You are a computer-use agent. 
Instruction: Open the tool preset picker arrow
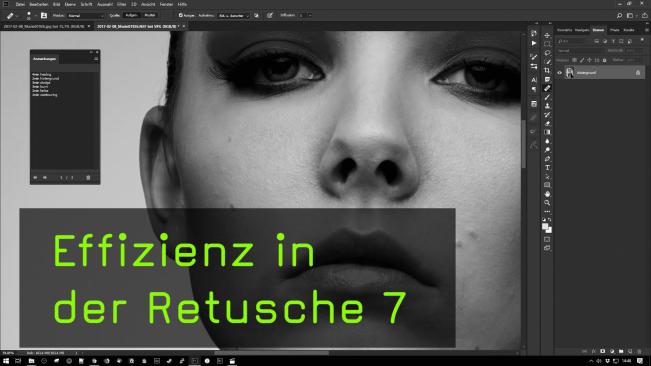click(17, 16)
